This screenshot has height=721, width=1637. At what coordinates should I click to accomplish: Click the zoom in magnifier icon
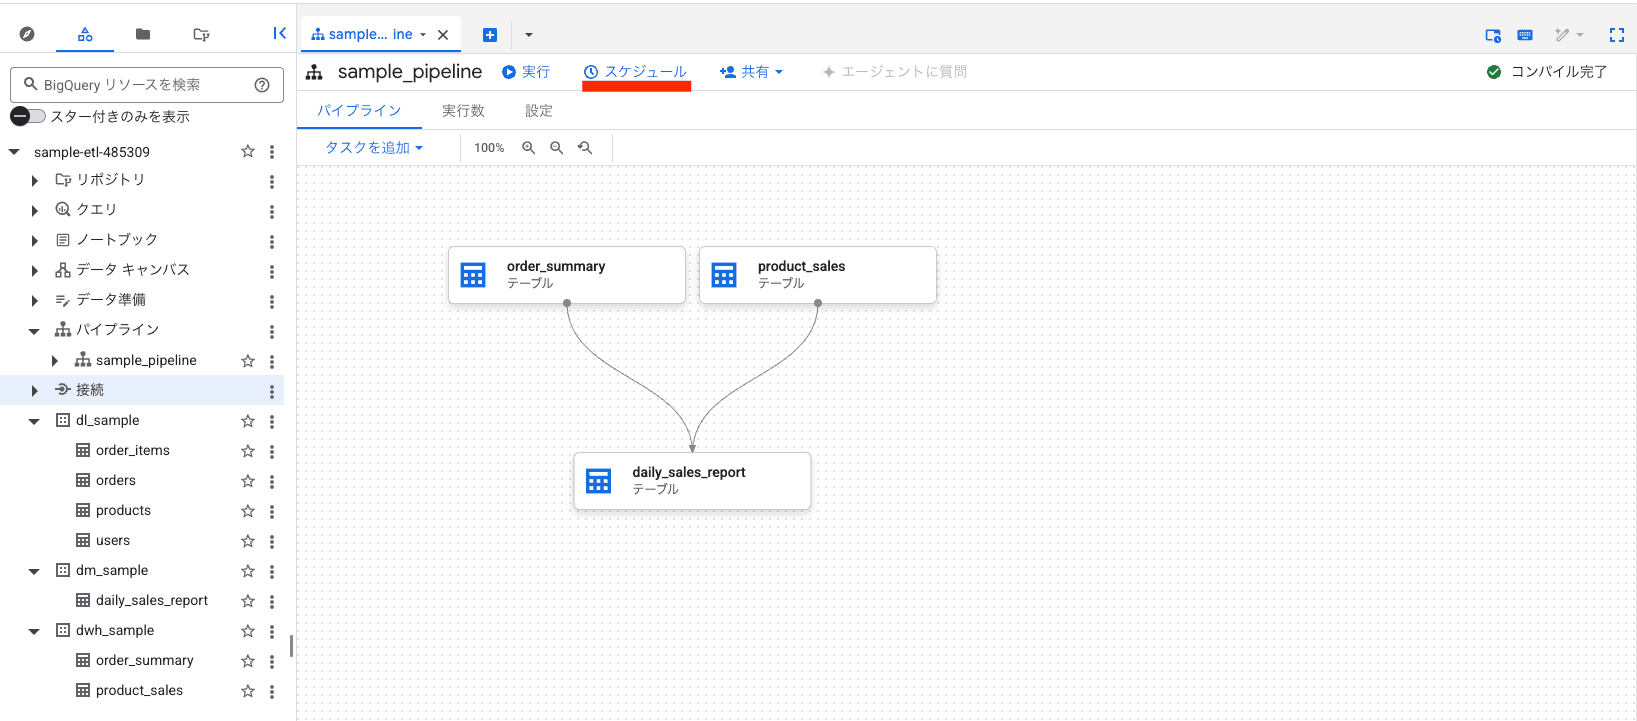click(x=528, y=148)
